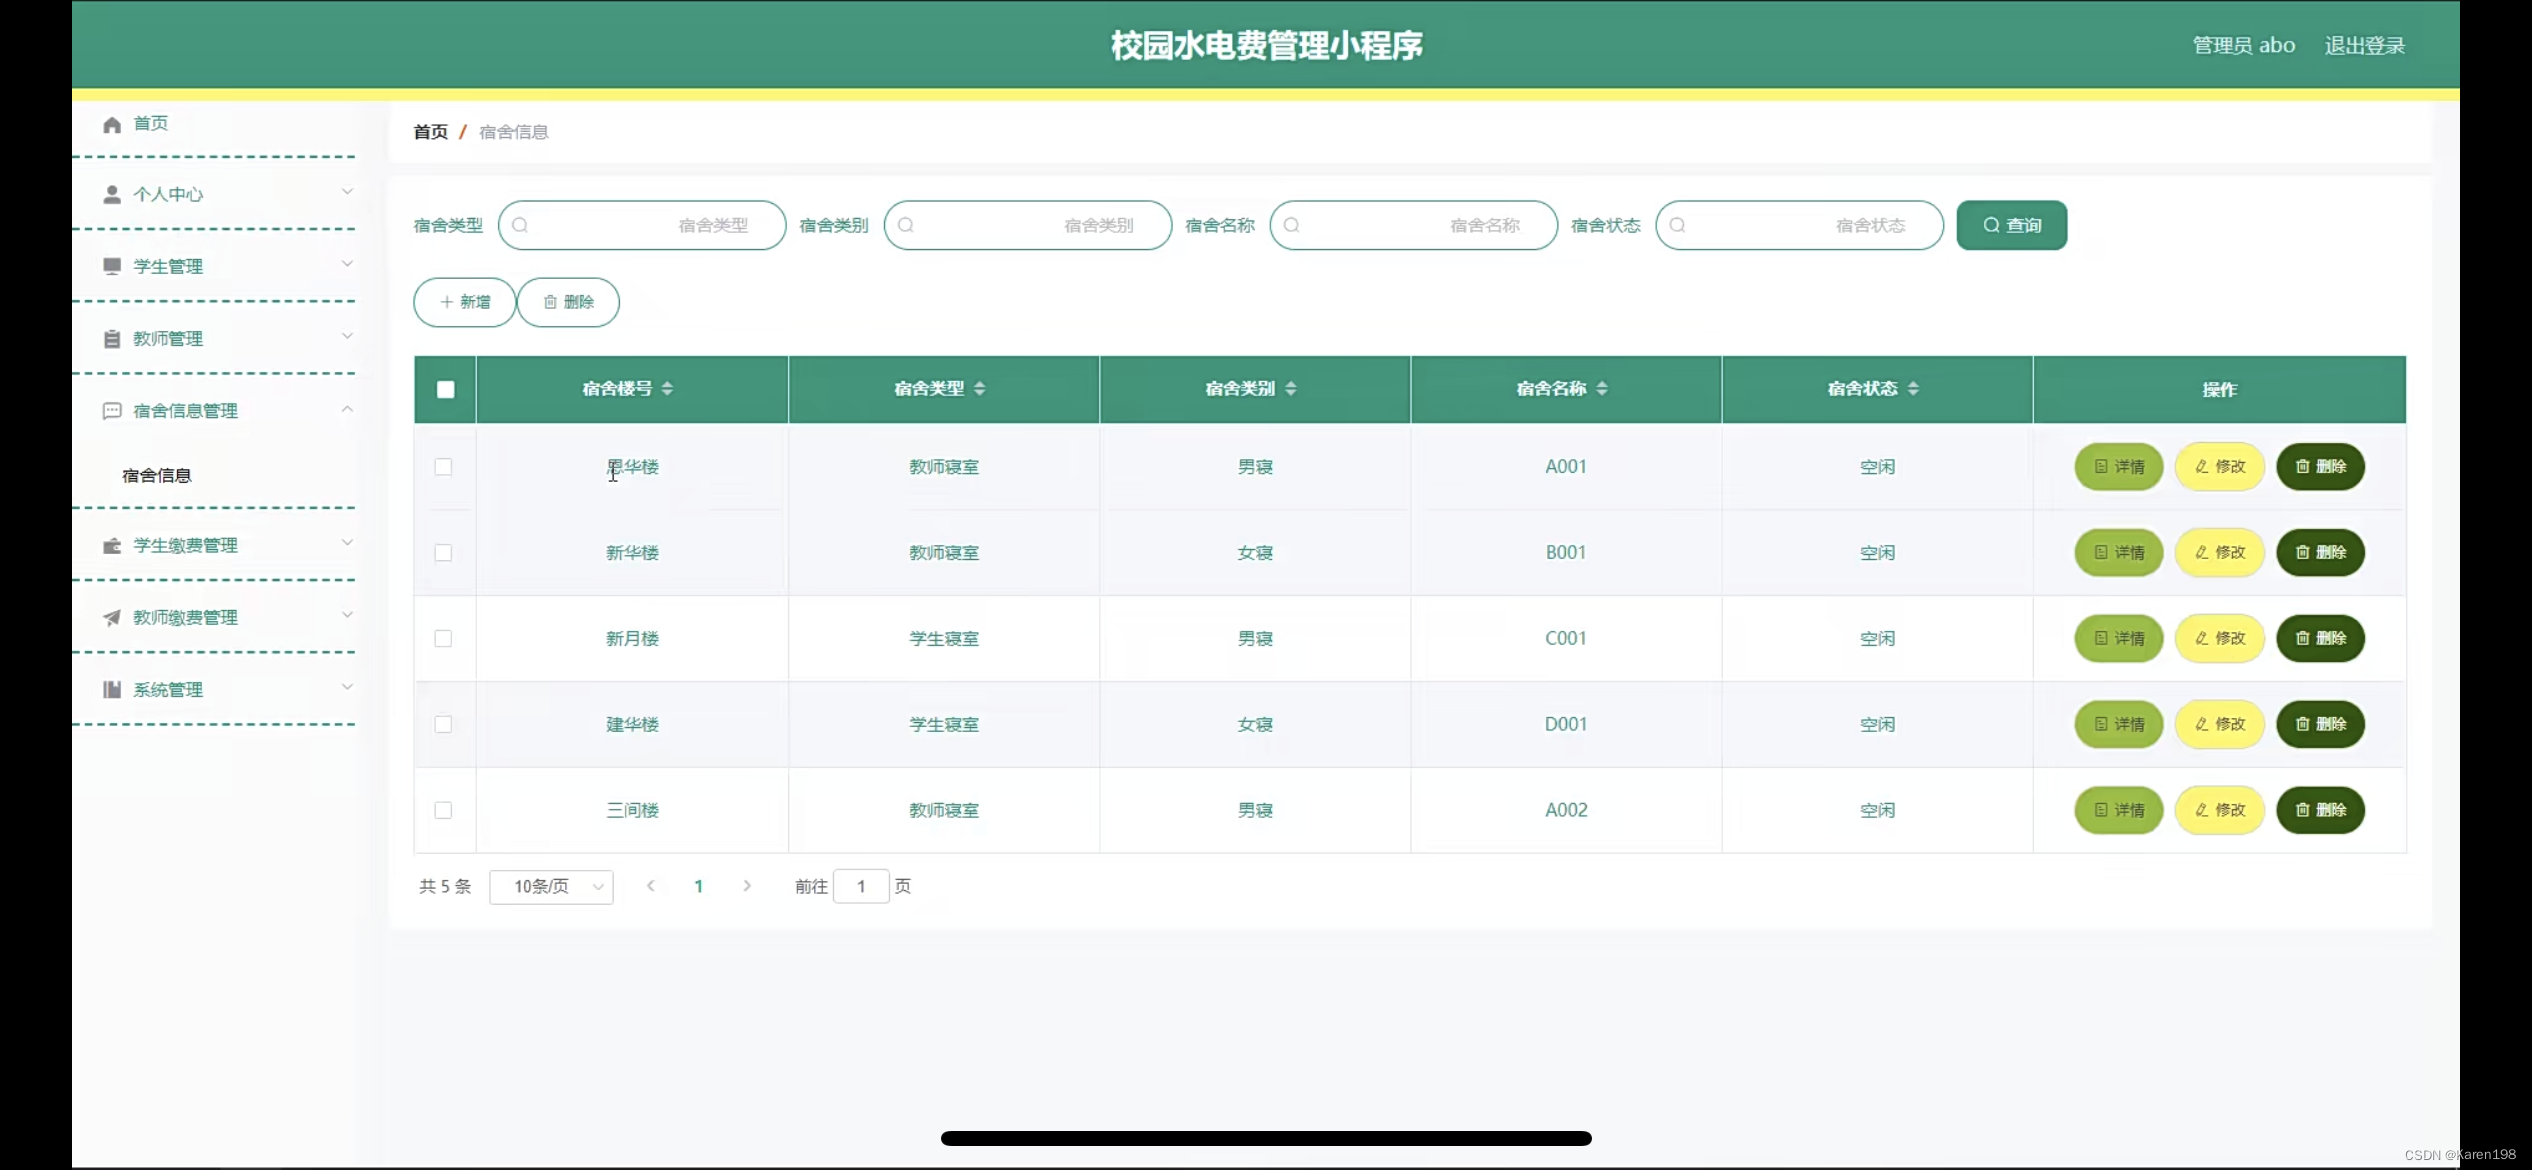The image size is (2532, 1170).
Task: Click the 查询 search button
Action: 2012,226
